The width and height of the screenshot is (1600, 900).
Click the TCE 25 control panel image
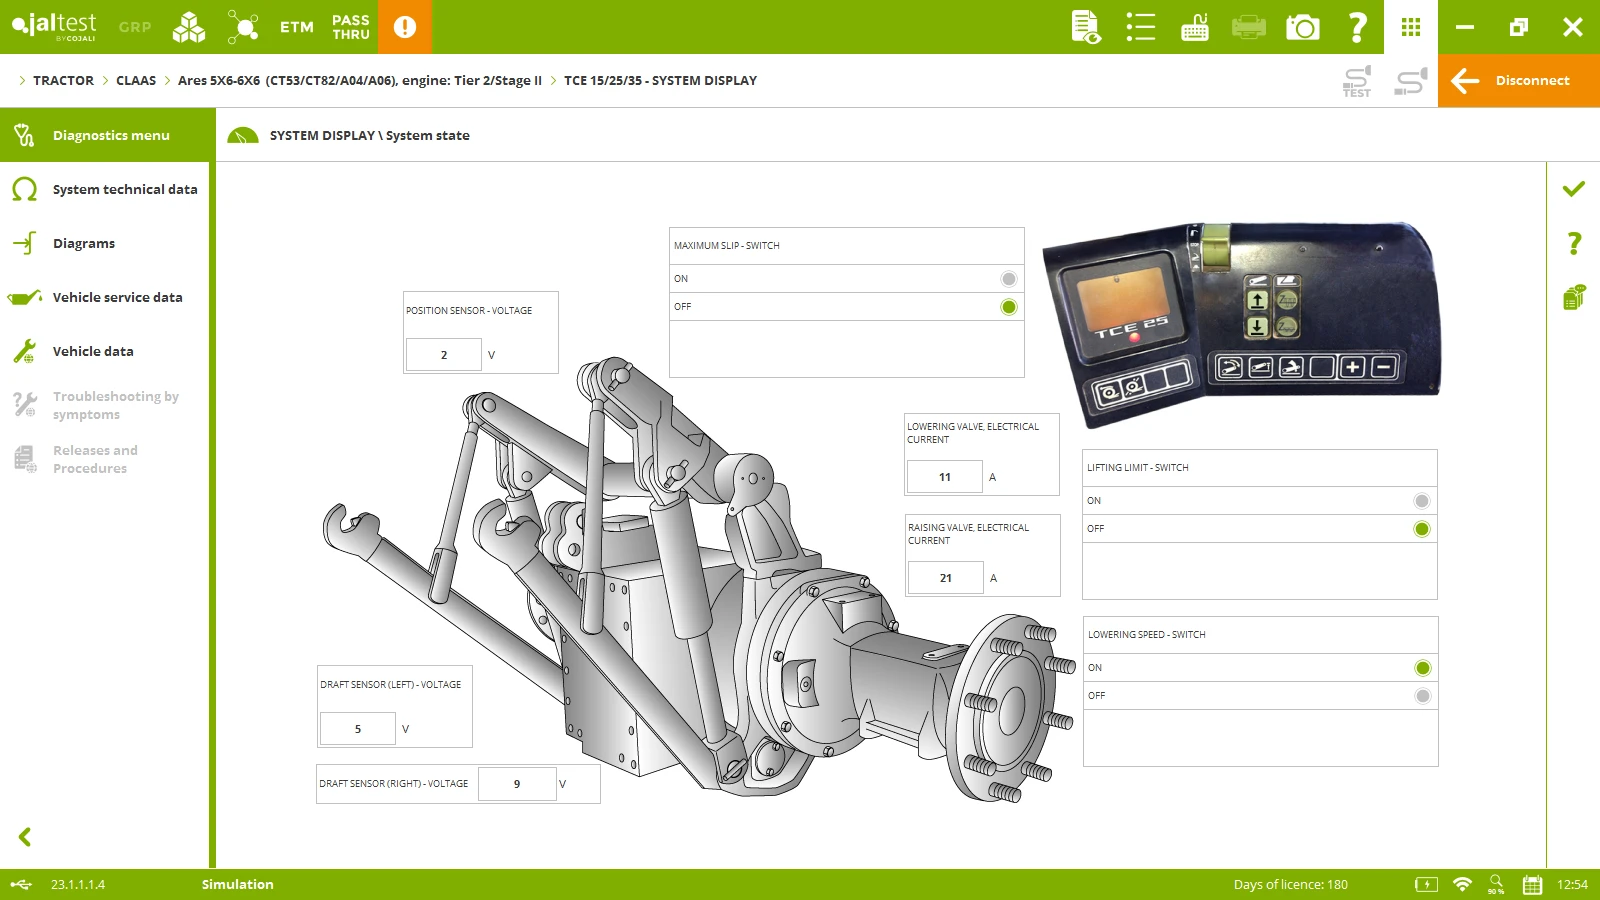click(1241, 325)
